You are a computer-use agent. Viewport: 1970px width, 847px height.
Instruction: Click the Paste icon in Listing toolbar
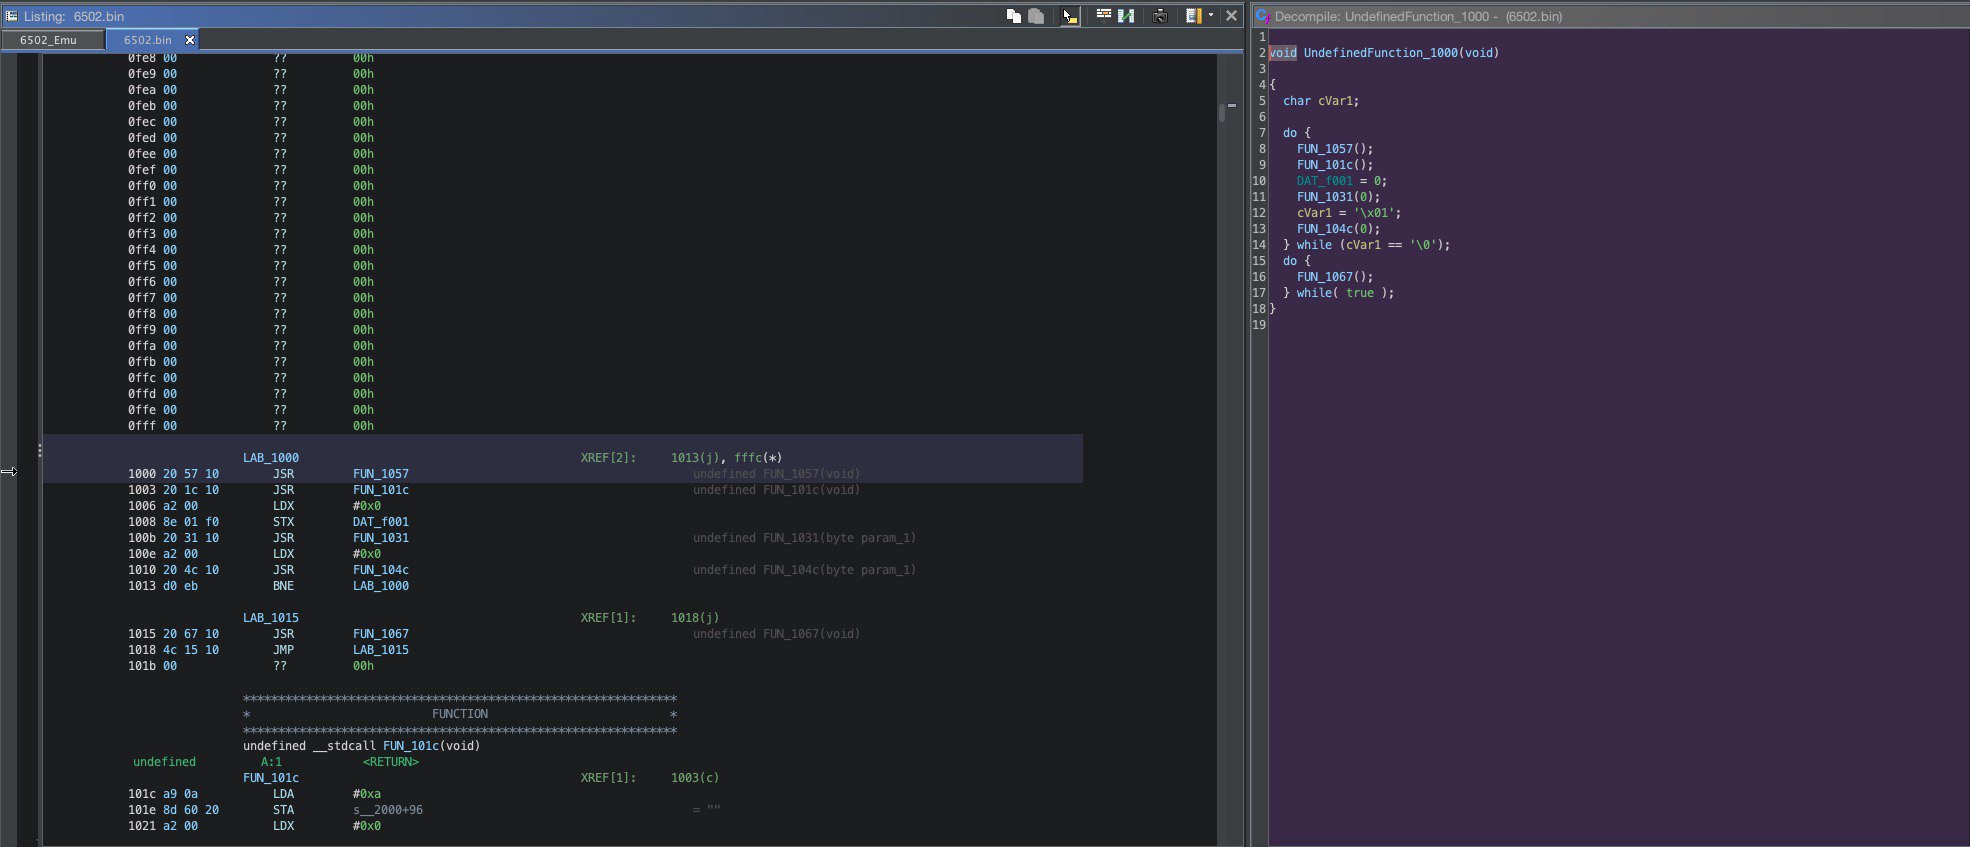[x=1036, y=16]
